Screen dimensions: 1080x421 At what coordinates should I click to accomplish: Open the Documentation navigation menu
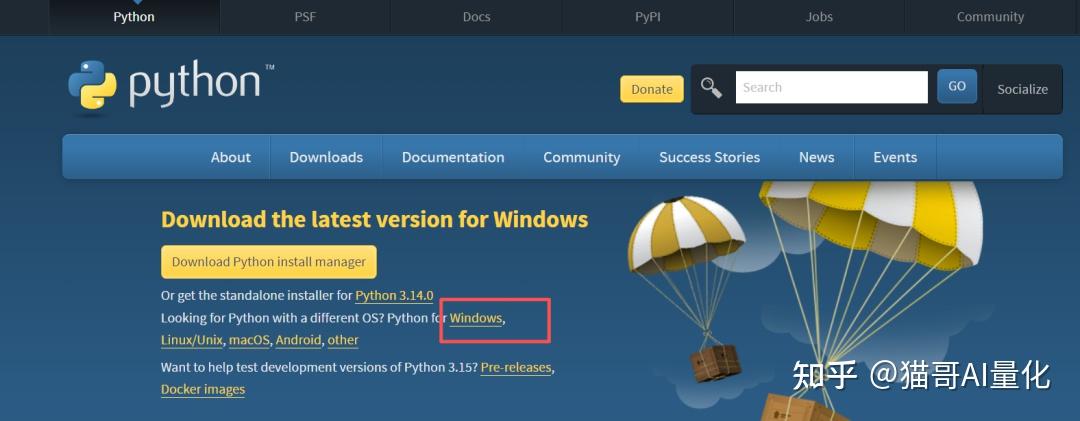(x=453, y=157)
